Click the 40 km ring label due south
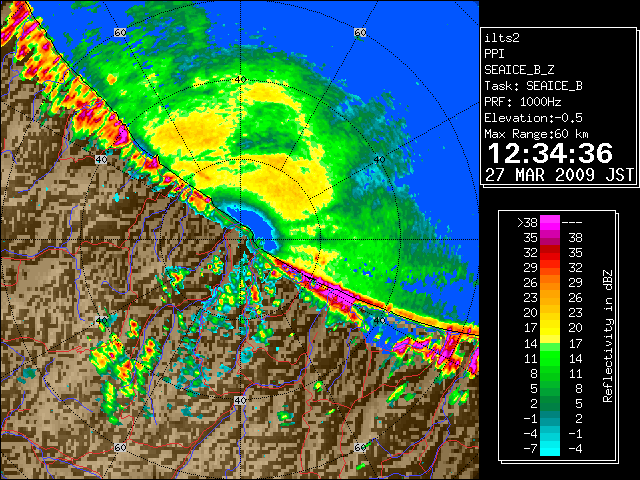 pyautogui.click(x=240, y=400)
